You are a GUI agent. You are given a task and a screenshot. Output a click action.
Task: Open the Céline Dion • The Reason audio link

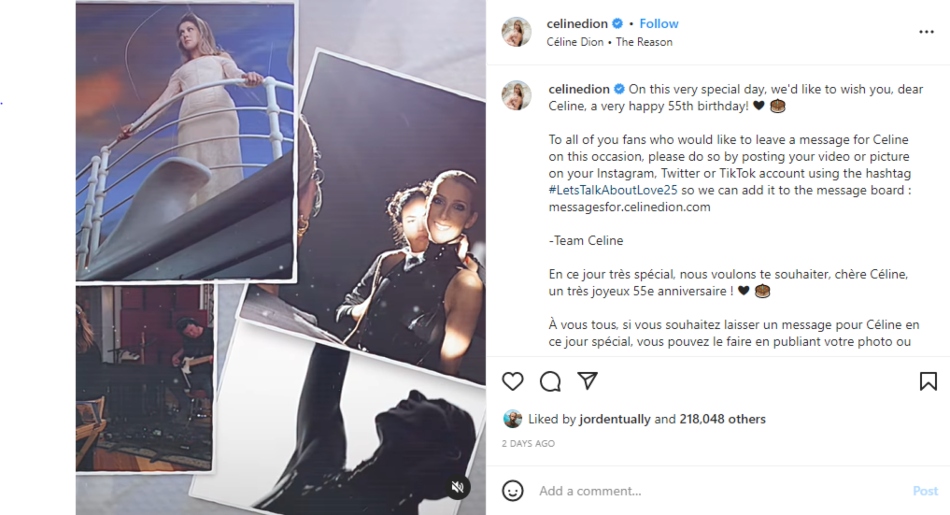610,42
